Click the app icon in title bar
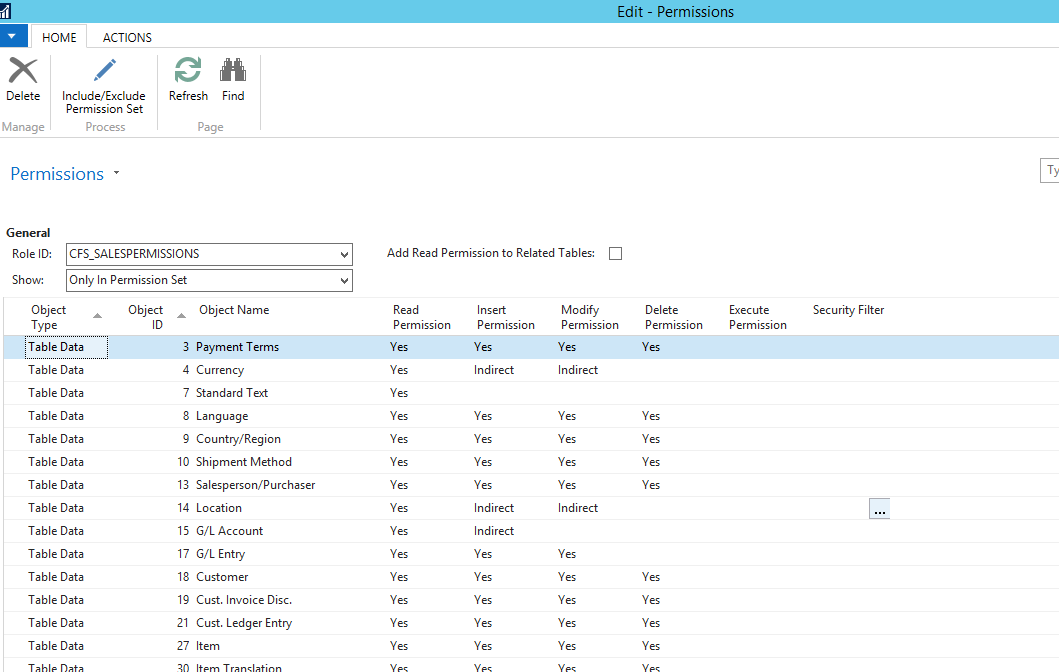 pos(7,12)
